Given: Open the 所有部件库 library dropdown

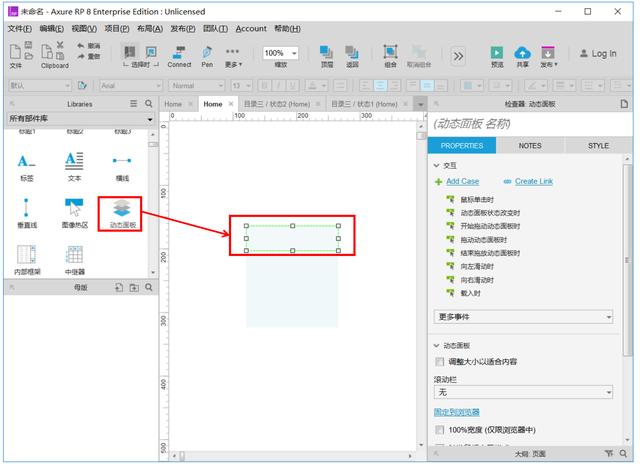Looking at the screenshot, I should [80, 119].
